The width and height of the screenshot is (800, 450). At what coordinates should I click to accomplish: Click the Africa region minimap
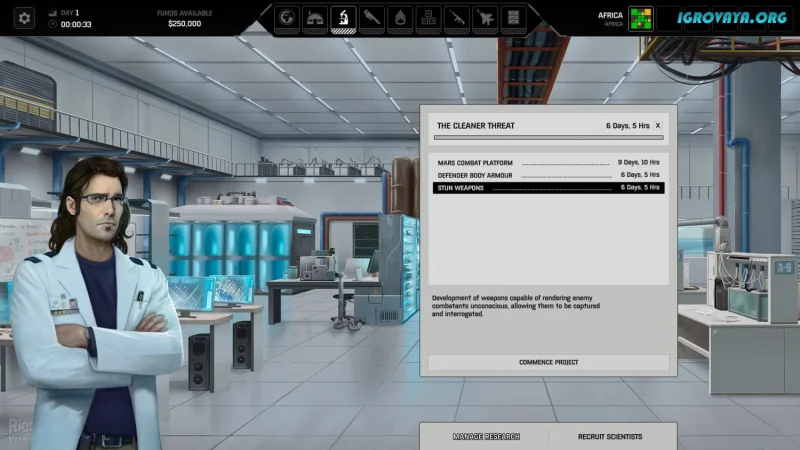(641, 18)
